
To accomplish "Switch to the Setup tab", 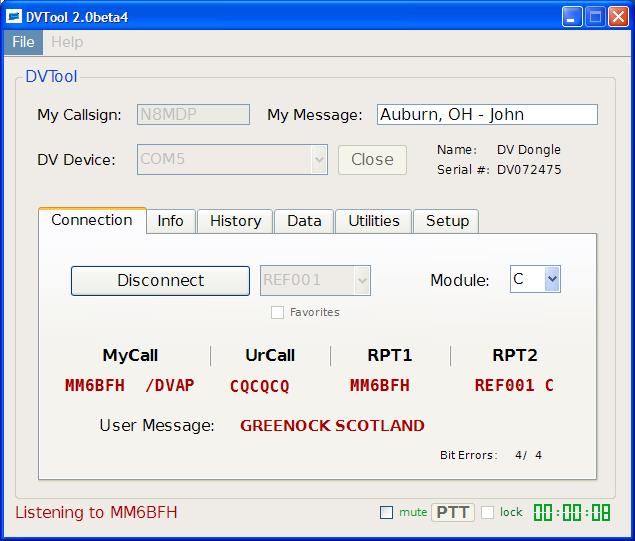I will point(447,222).
